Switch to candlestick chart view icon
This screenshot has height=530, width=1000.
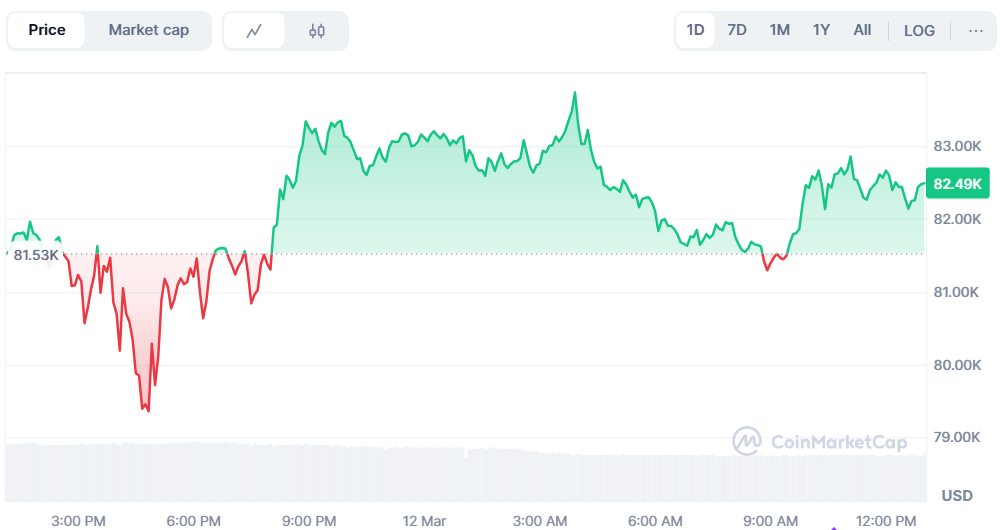317,31
